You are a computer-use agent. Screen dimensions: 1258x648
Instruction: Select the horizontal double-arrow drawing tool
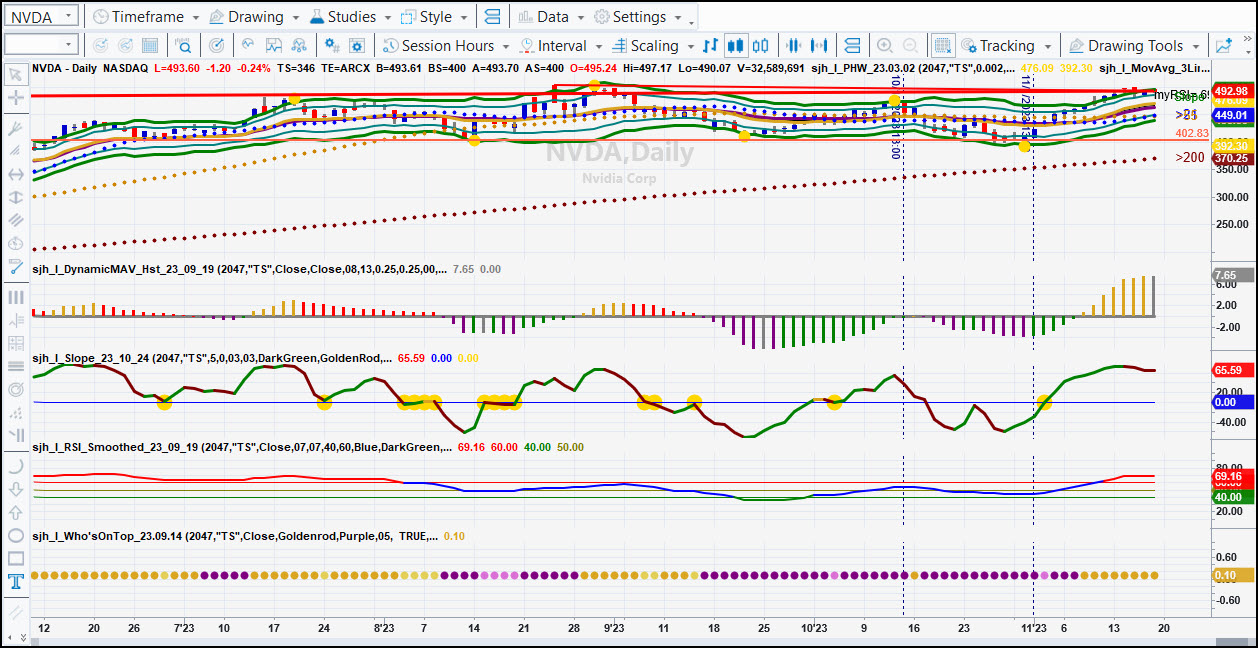coord(15,174)
